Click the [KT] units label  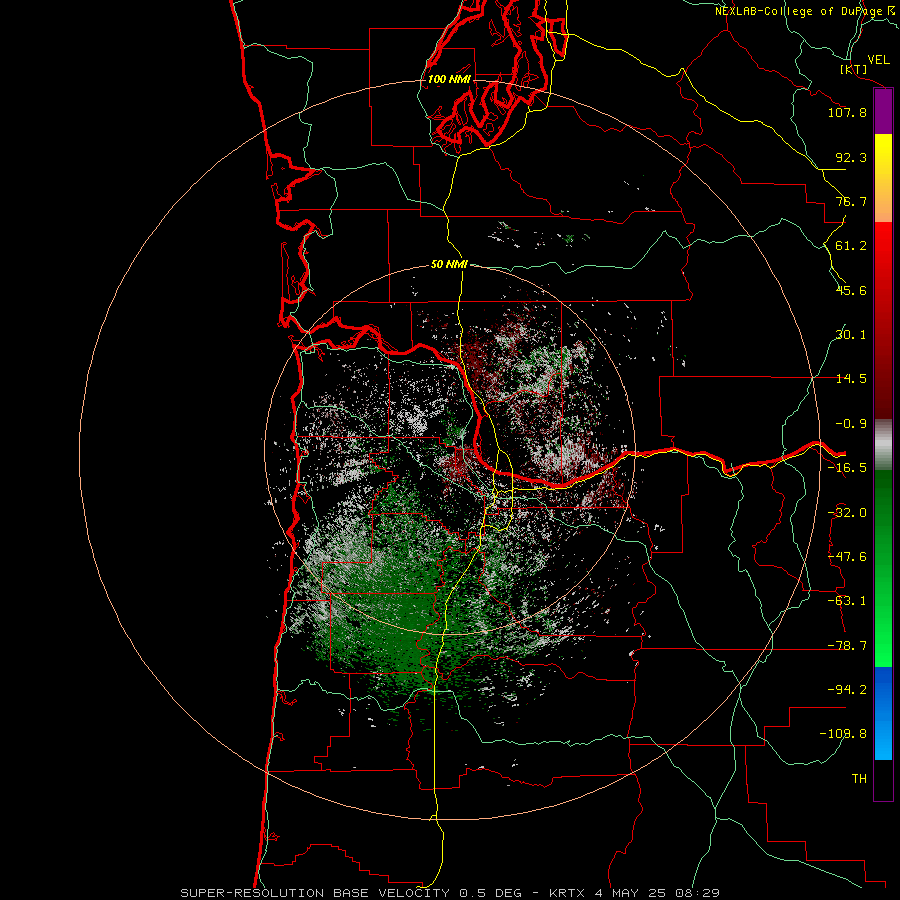[853, 69]
